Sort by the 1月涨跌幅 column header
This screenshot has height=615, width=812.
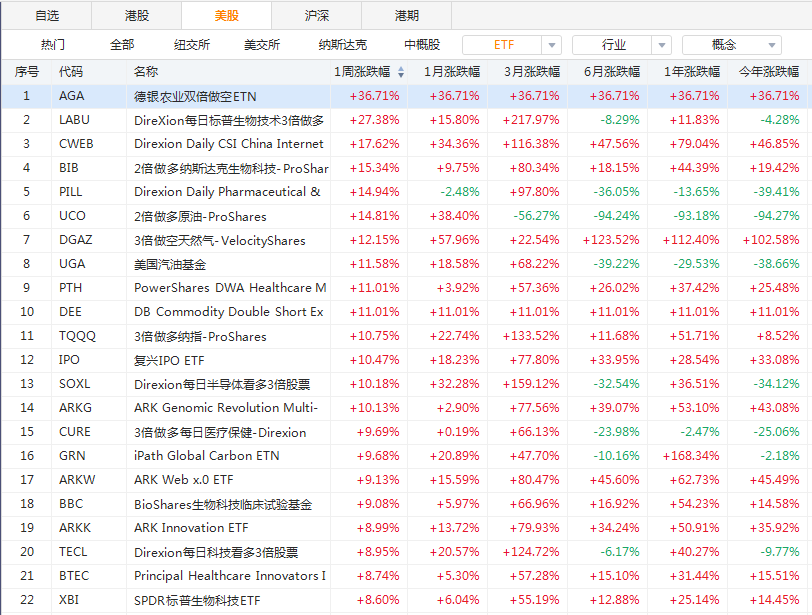452,72
